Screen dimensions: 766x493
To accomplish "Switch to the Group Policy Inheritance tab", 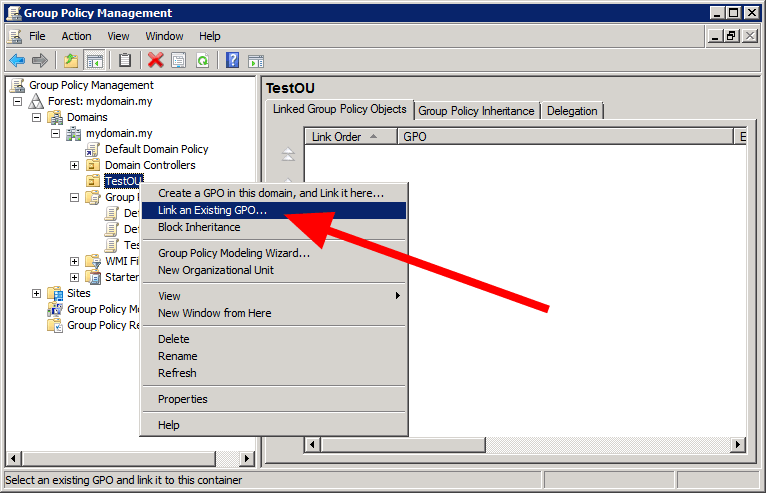I will click(x=476, y=111).
